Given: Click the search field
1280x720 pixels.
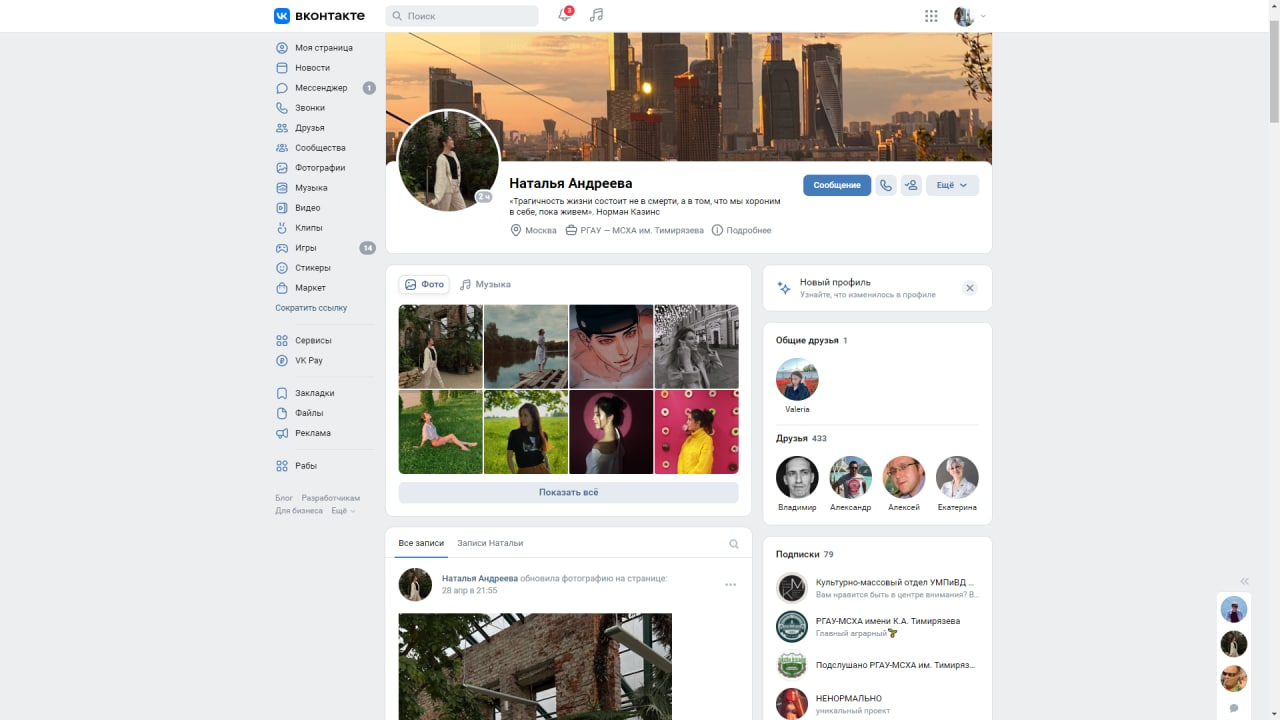Looking at the screenshot, I should tap(462, 16).
